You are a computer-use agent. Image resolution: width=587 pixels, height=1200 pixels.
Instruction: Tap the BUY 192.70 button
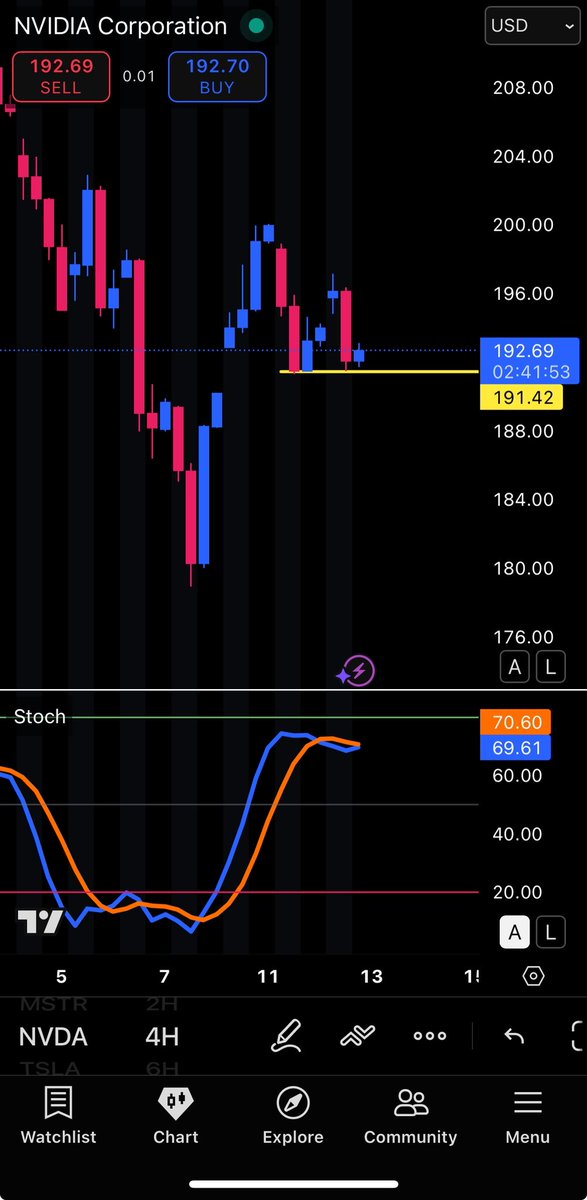coord(217,77)
